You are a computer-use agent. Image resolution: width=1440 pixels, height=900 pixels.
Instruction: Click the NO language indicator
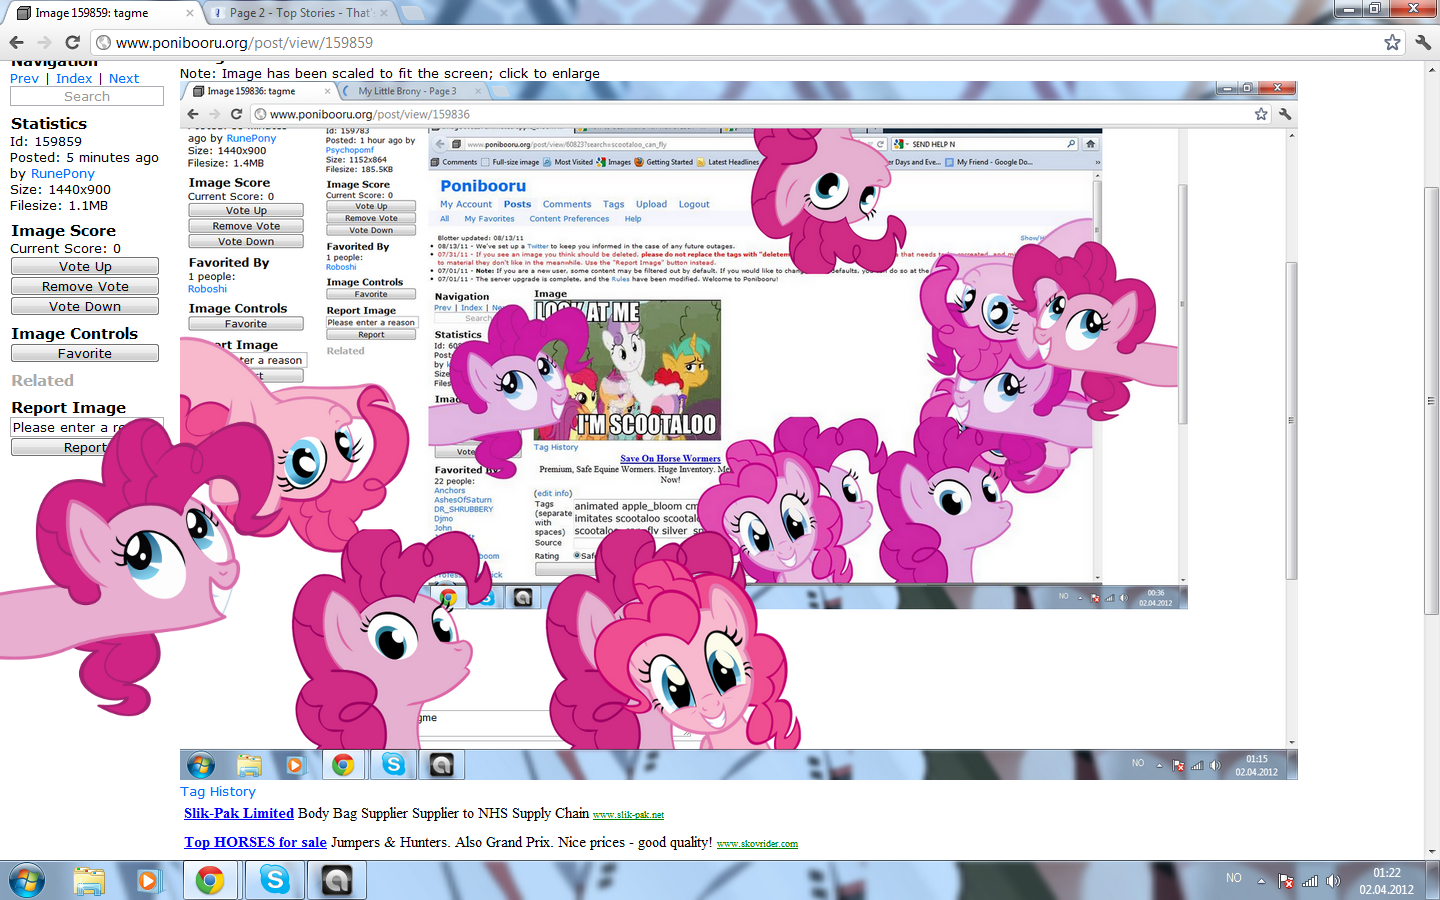pyautogui.click(x=1234, y=878)
